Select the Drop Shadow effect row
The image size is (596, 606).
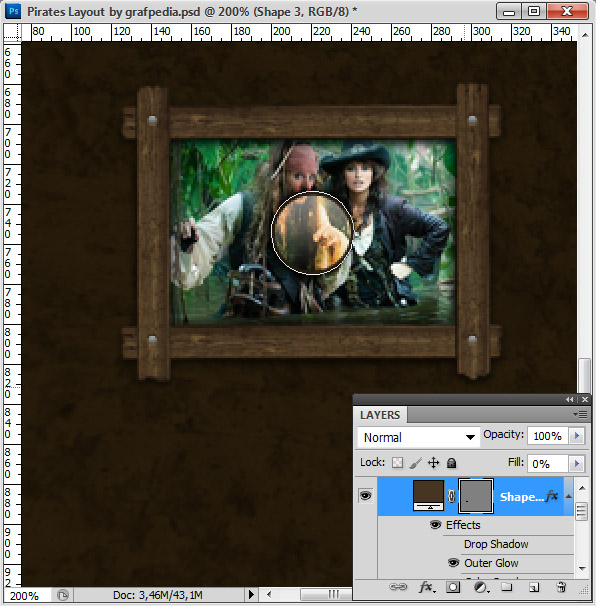click(x=496, y=544)
